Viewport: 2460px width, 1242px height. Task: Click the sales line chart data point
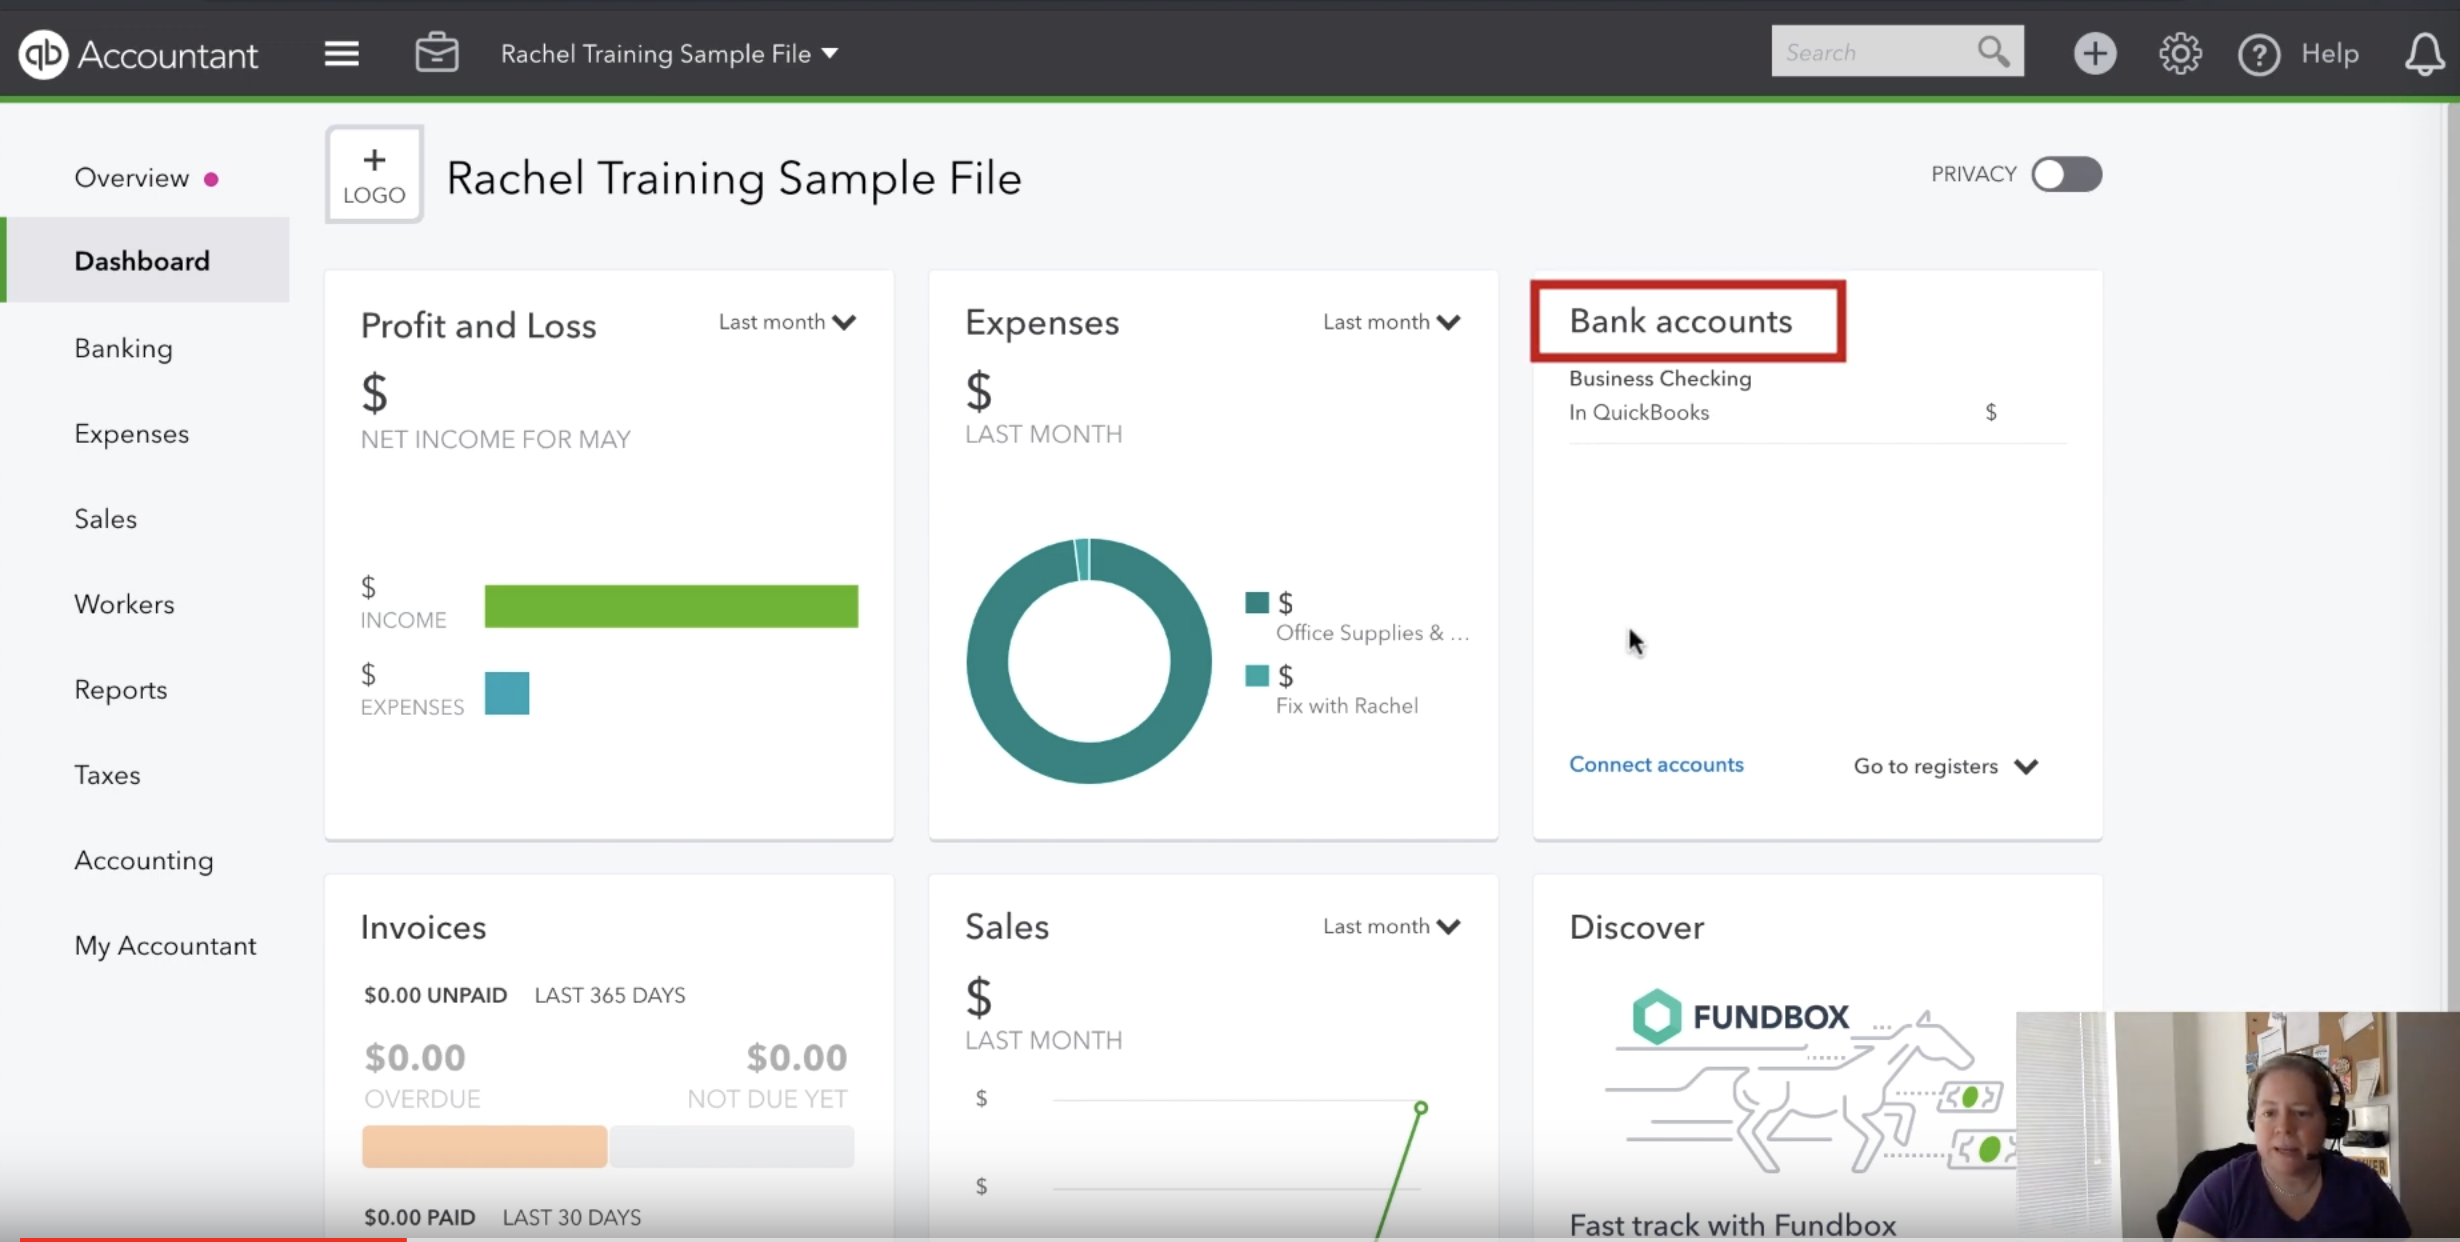(1420, 1108)
